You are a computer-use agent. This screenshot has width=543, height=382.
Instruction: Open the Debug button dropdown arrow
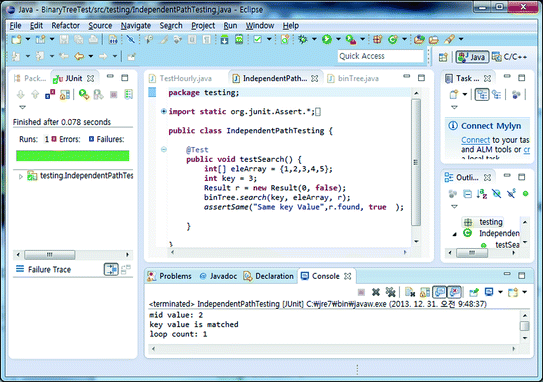click(x=314, y=39)
